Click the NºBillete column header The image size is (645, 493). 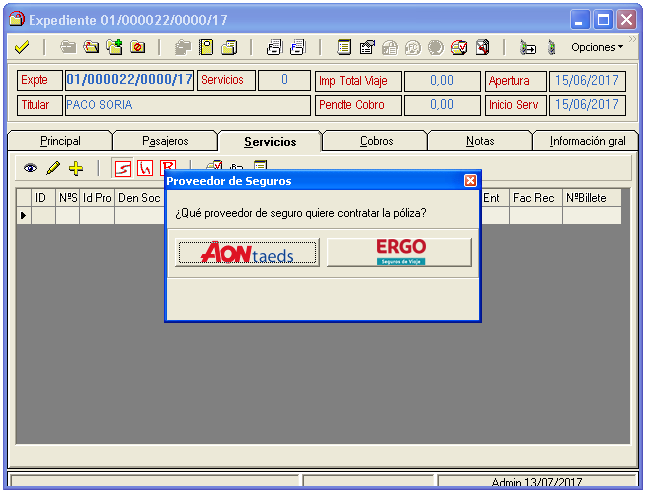(592, 198)
